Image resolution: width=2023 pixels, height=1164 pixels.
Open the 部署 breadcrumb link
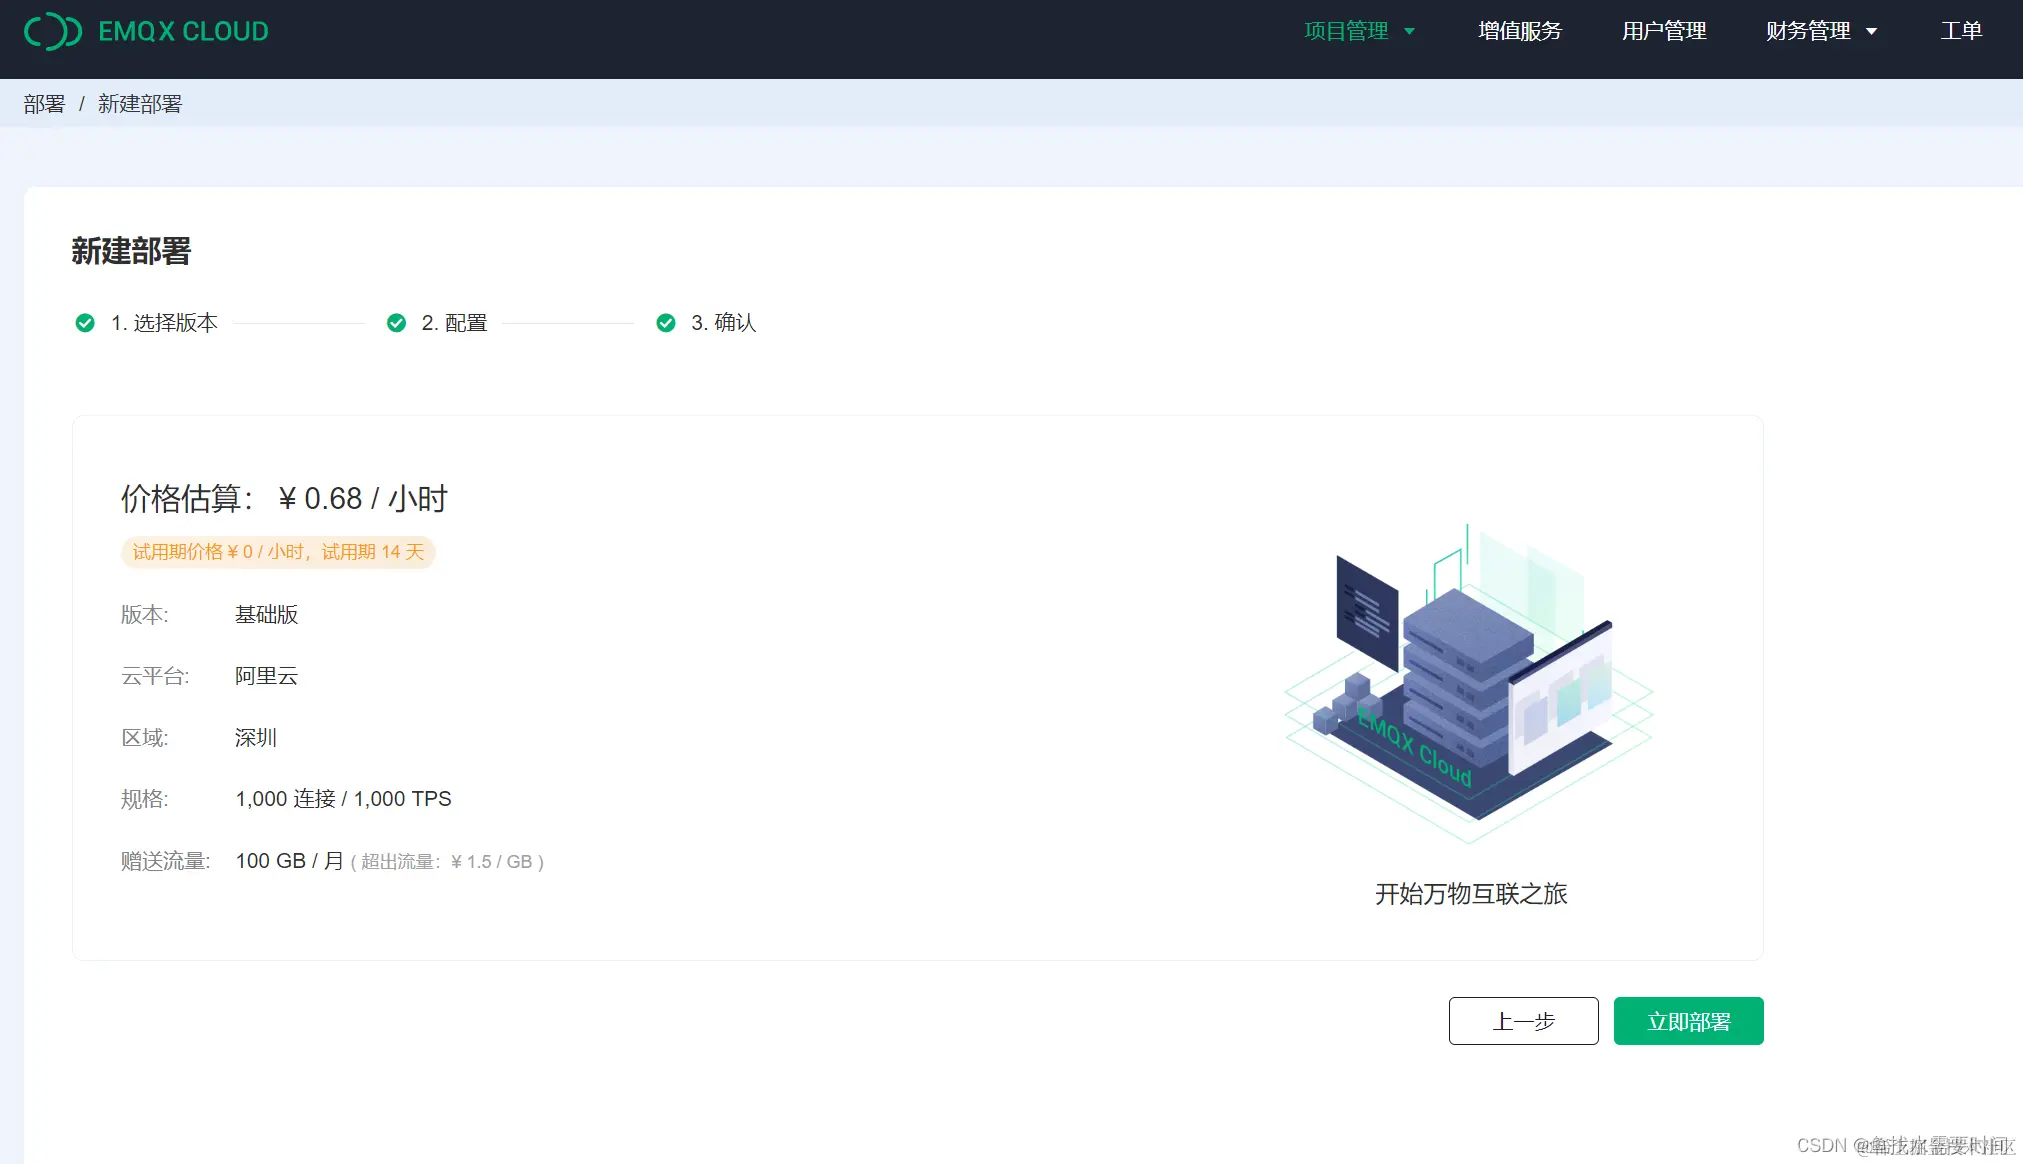[43, 104]
